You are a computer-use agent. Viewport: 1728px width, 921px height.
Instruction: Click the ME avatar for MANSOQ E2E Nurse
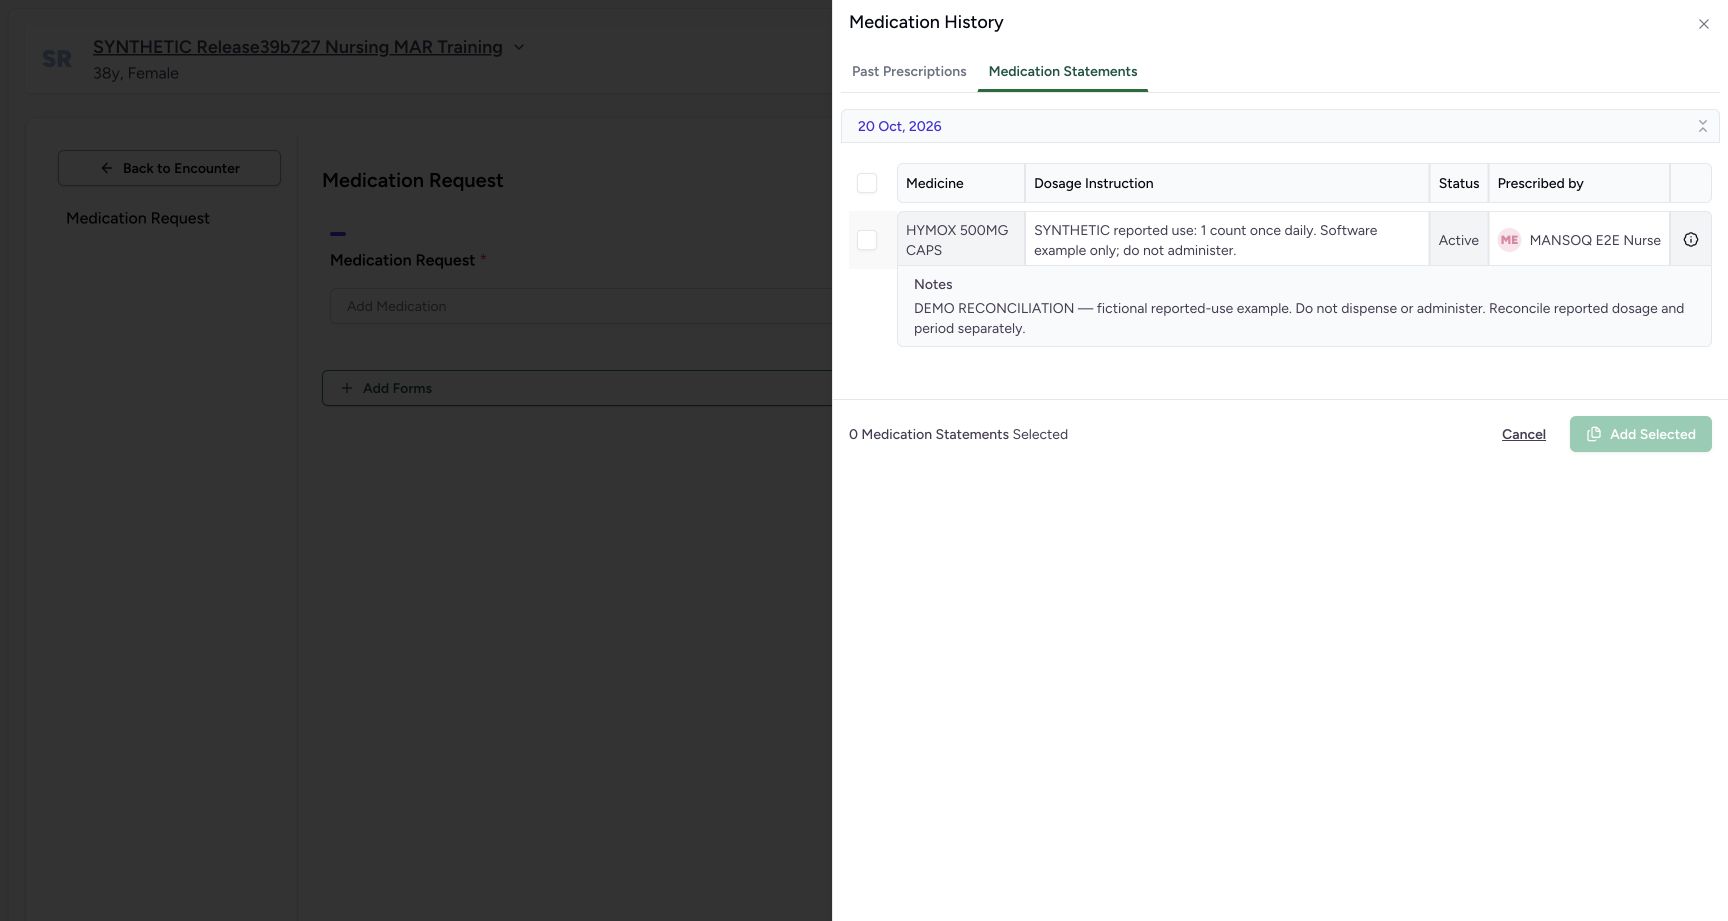coord(1509,240)
